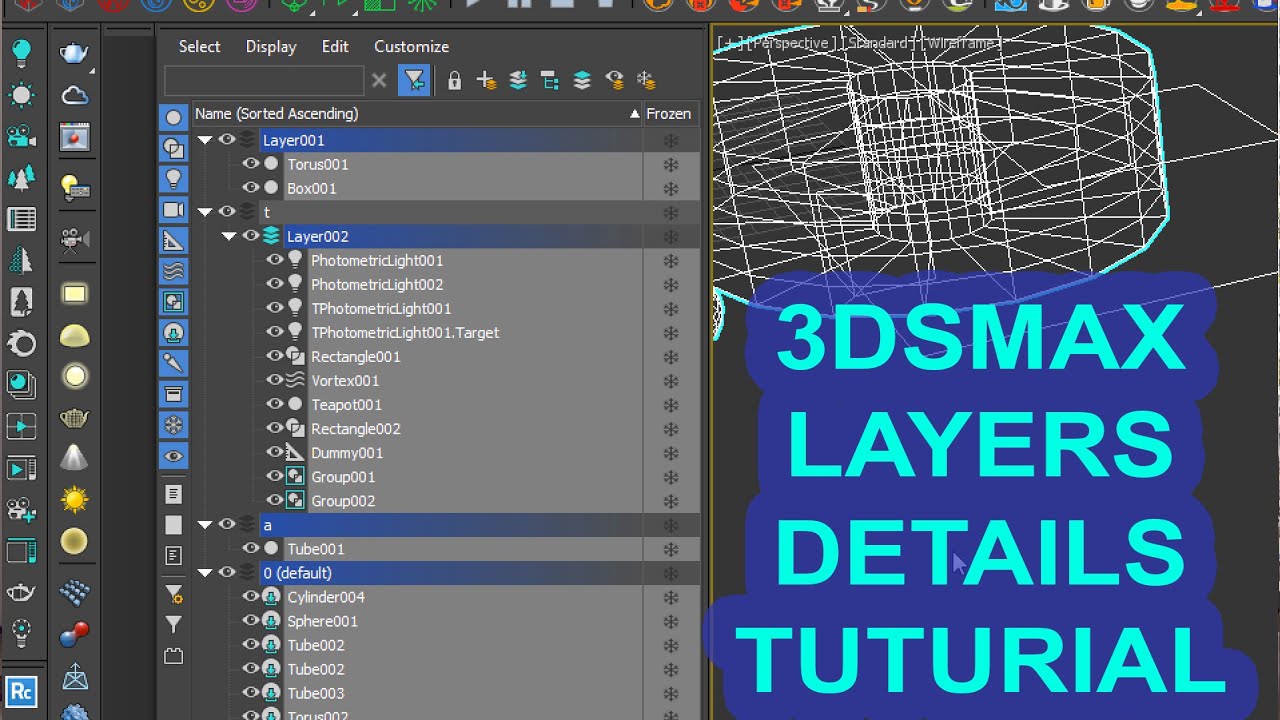Screen dimensions: 1280x720
Task: Toggle the Display Lights filter bulb button
Action: click(x=174, y=179)
